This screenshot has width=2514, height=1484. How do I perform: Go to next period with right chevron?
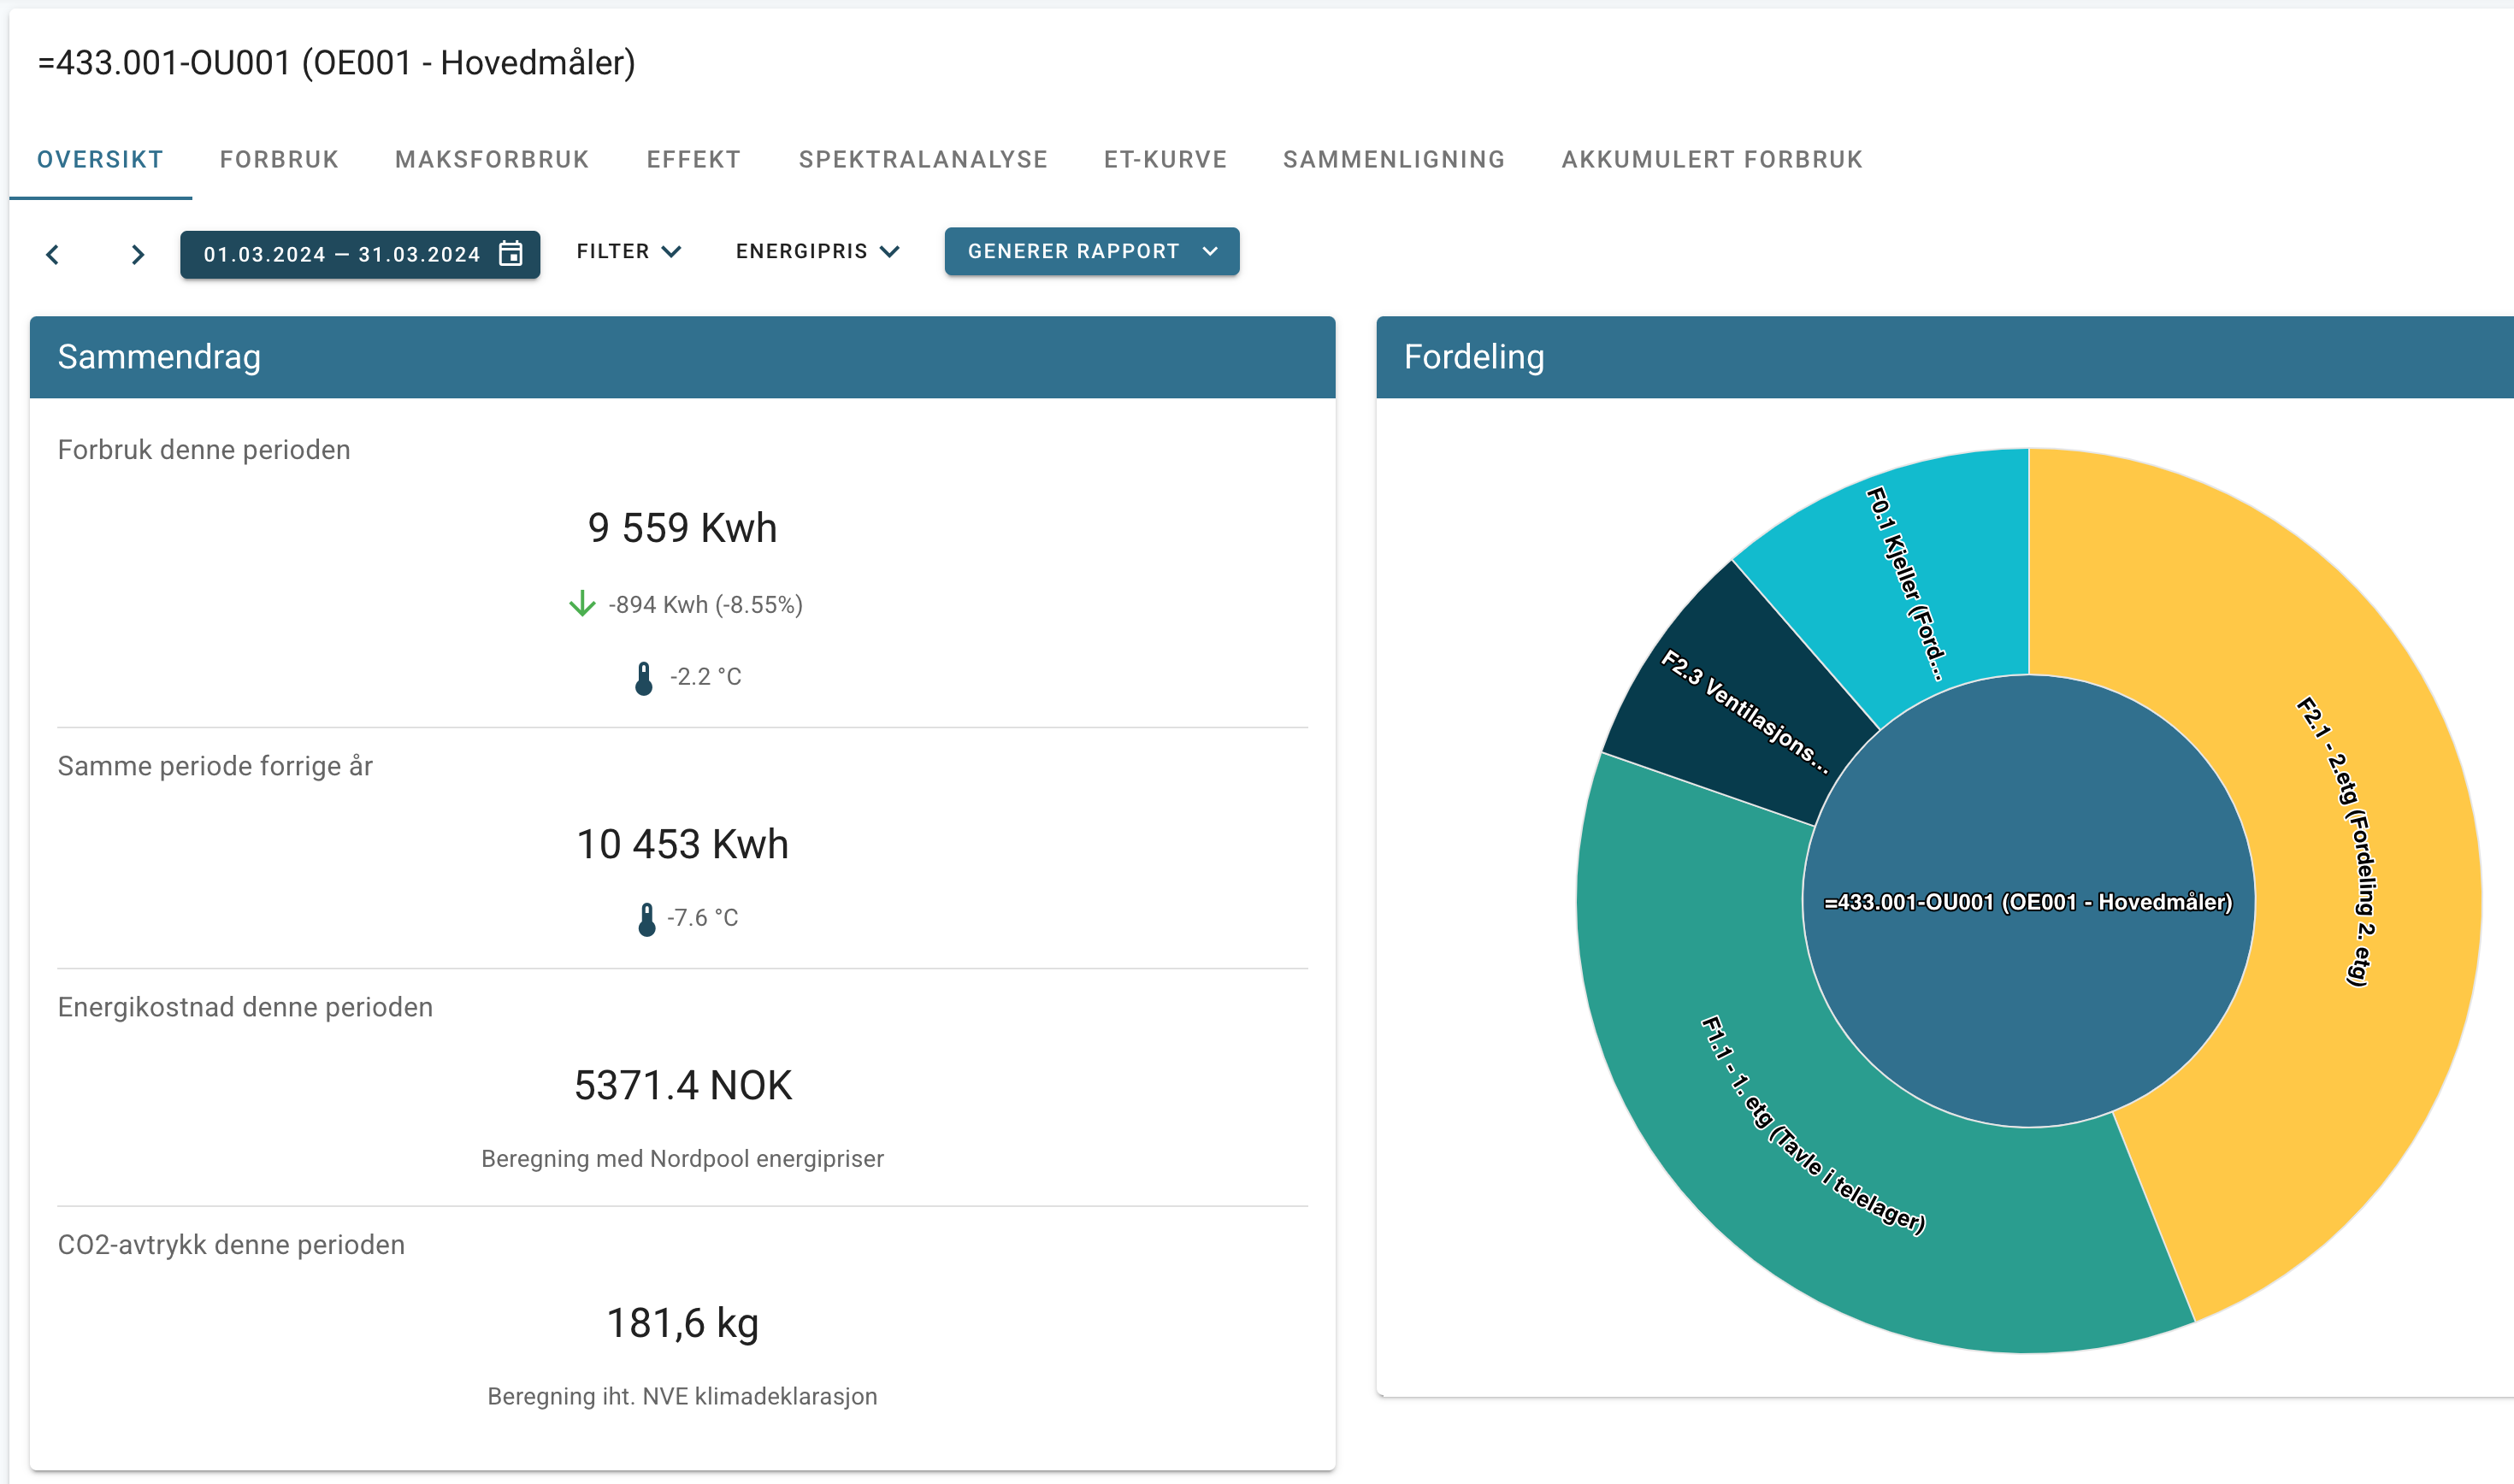click(138, 255)
